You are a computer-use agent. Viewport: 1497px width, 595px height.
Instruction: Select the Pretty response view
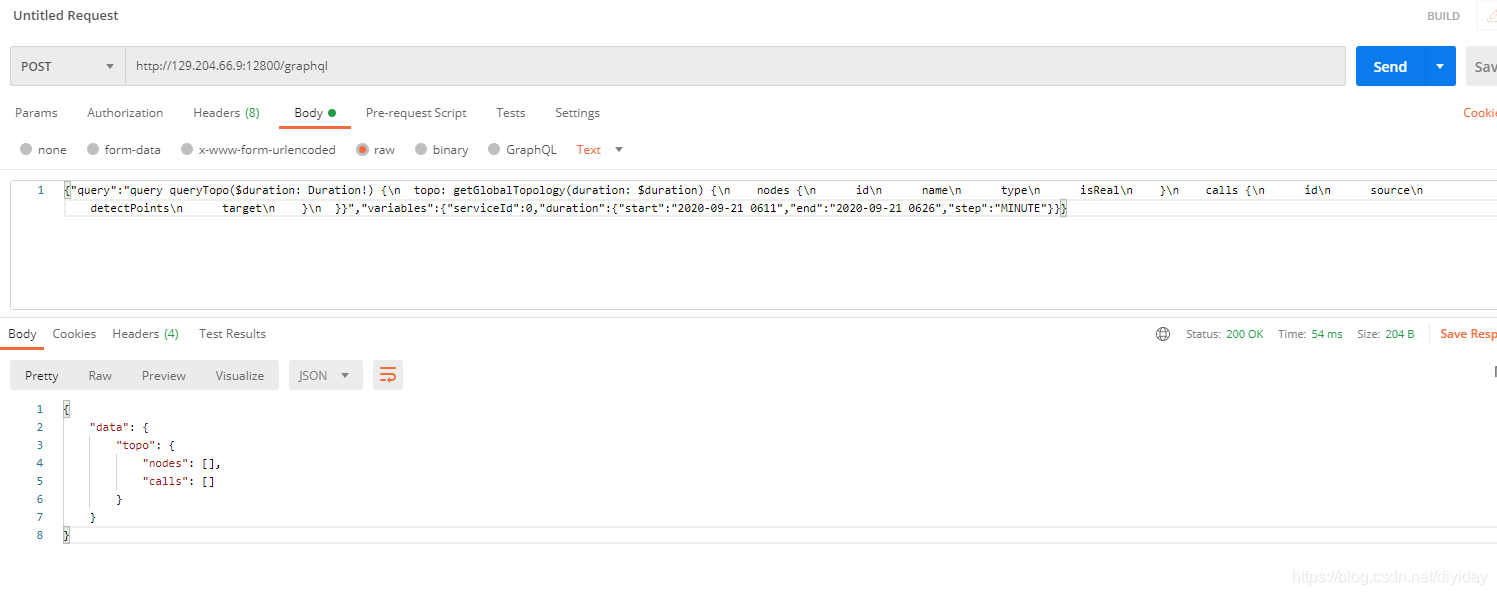[x=42, y=375]
